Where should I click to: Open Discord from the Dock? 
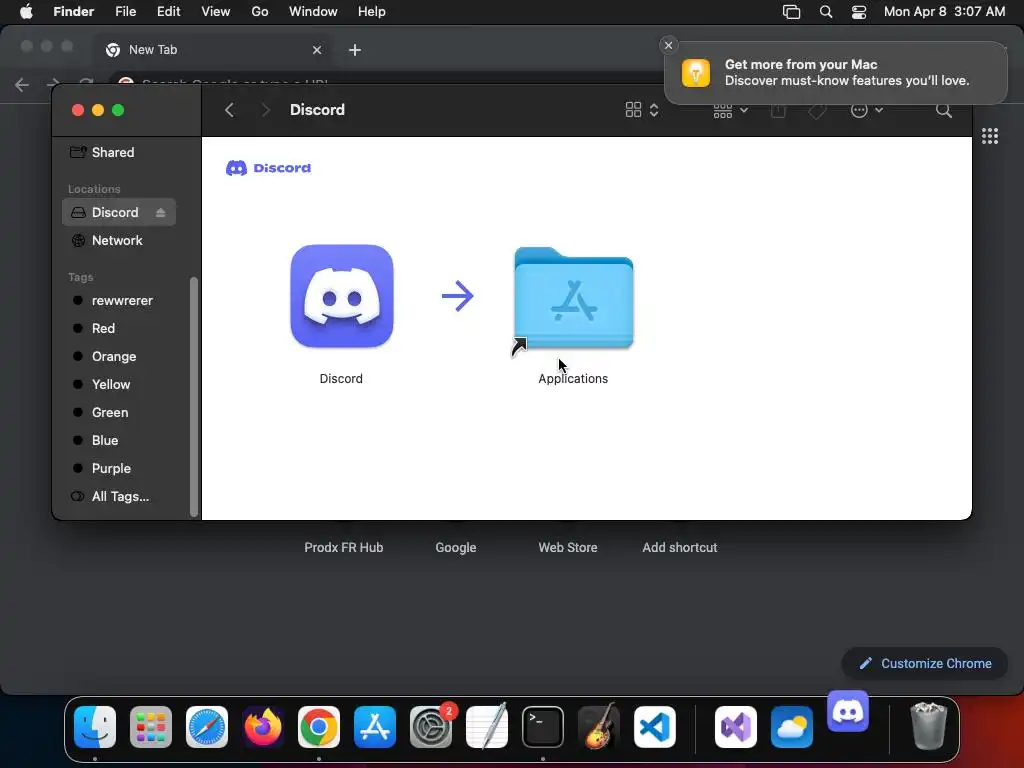(848, 712)
